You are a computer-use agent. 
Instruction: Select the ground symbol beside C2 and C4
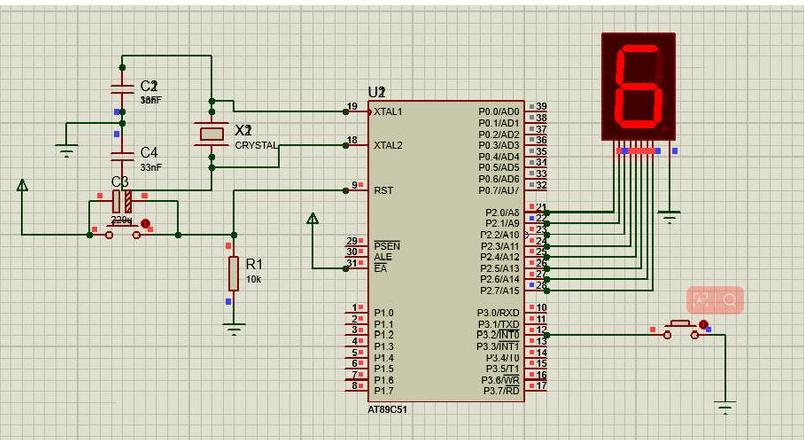click(x=67, y=150)
